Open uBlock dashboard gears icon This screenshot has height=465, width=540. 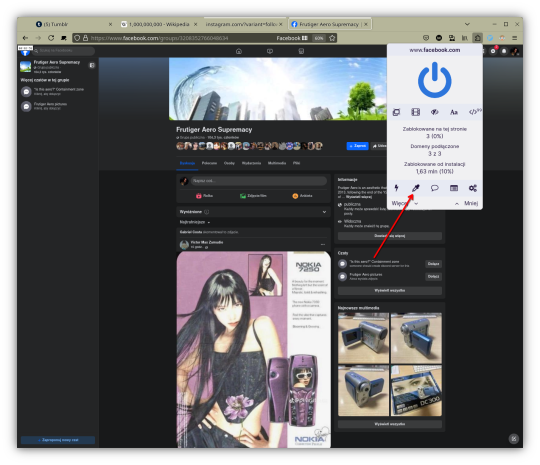tap(473, 188)
